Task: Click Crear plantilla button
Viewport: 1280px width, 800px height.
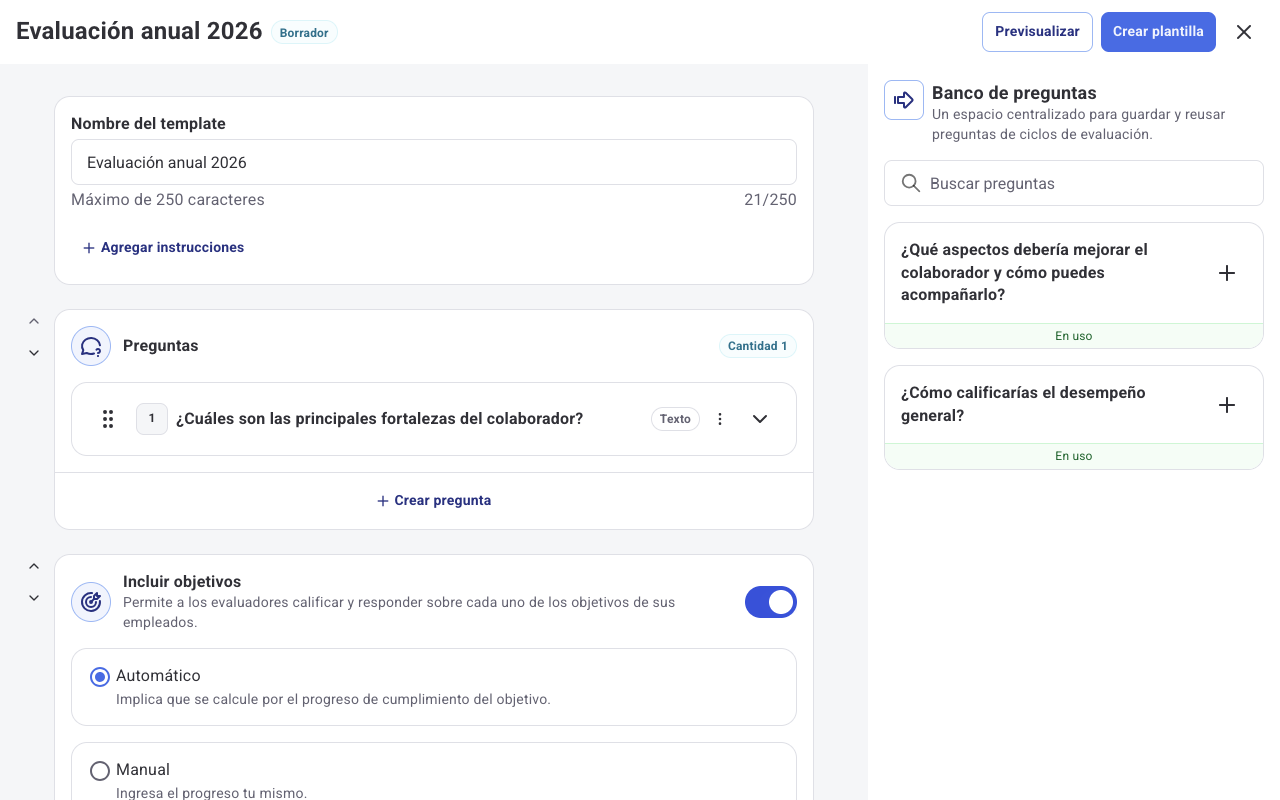Action: tap(1158, 32)
